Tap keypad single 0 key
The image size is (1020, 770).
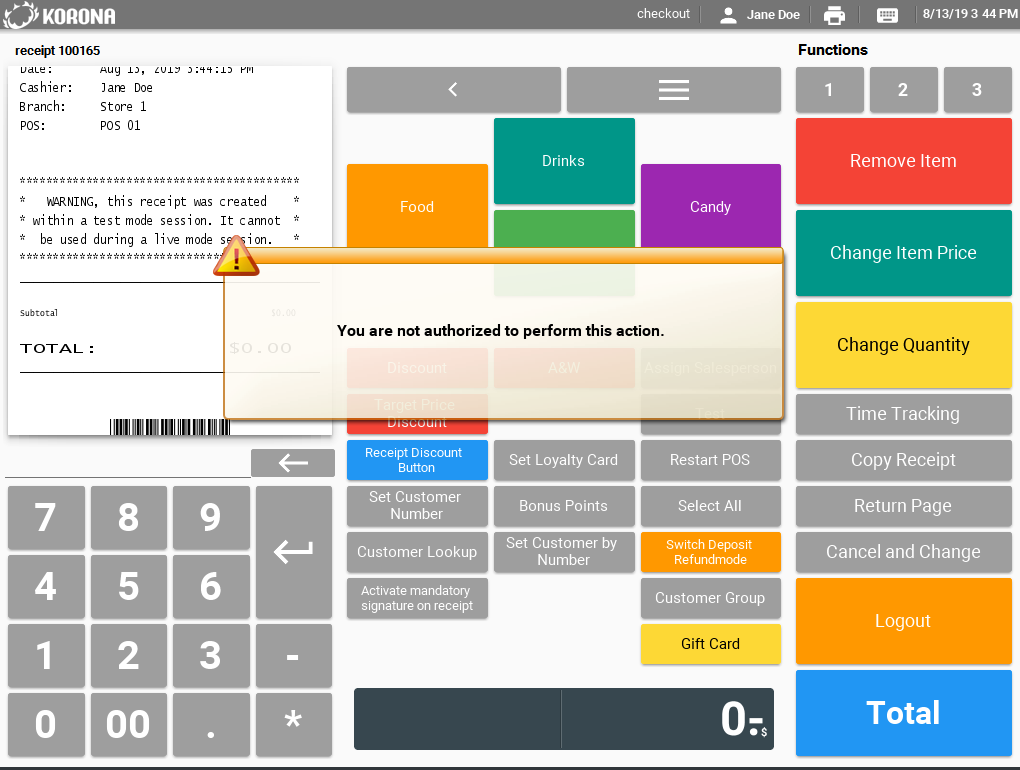tap(46, 724)
